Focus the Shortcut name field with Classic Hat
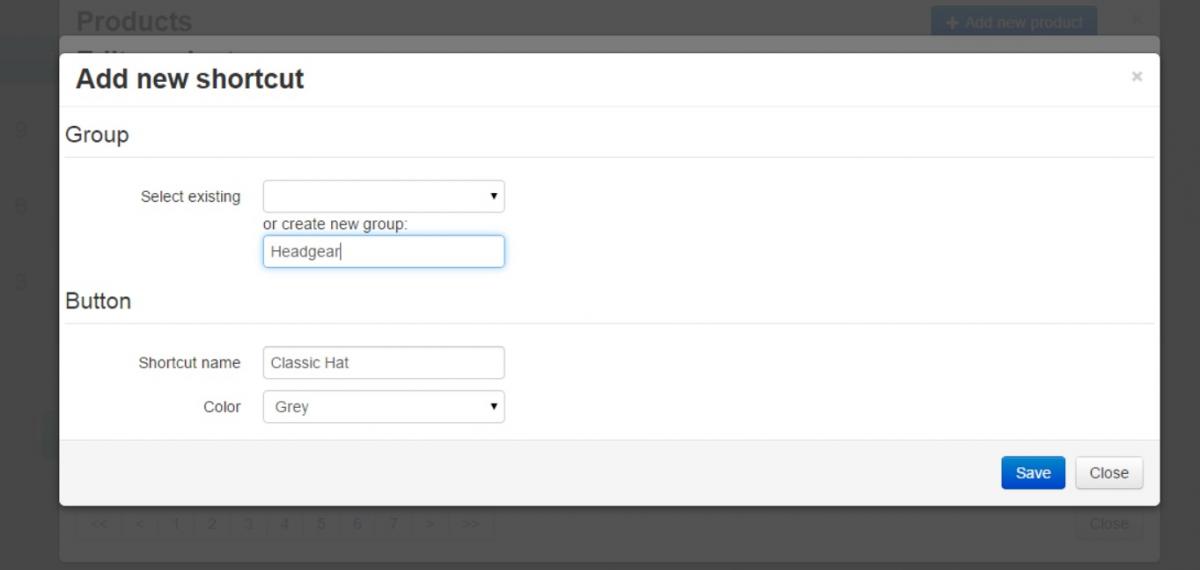Viewport: 1200px width, 570px height. (384, 363)
